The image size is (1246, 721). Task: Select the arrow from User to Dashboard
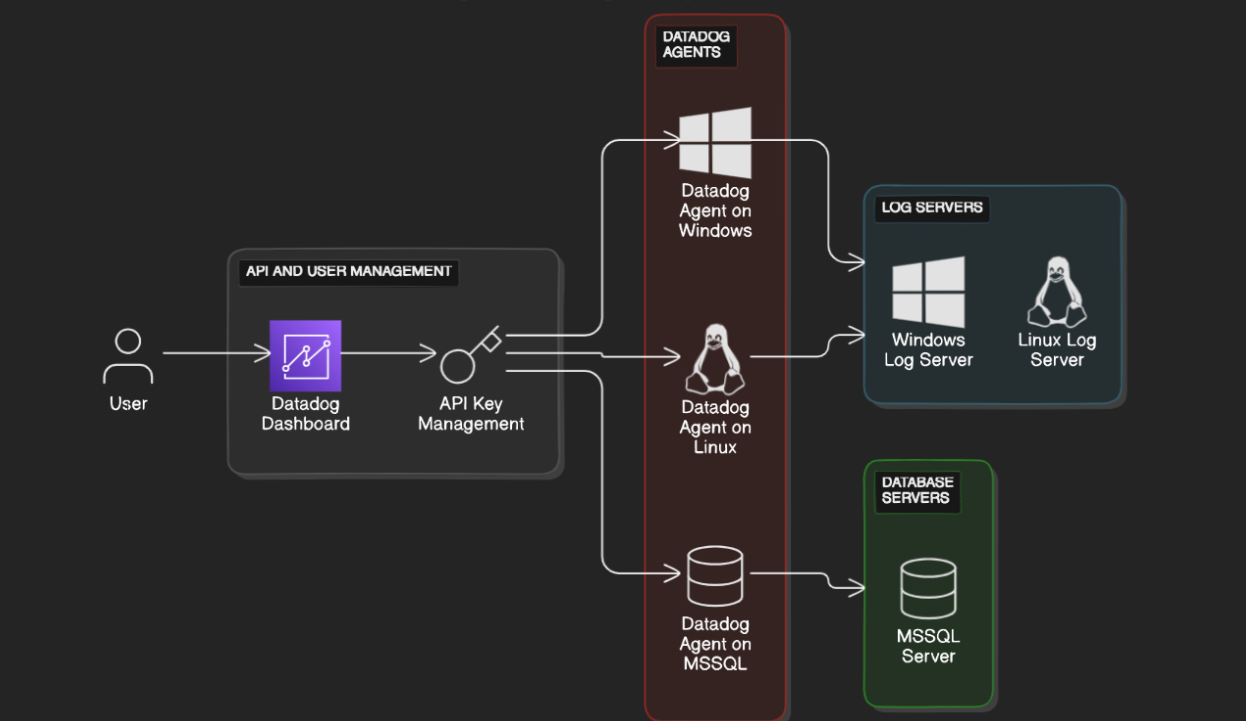tap(217, 353)
